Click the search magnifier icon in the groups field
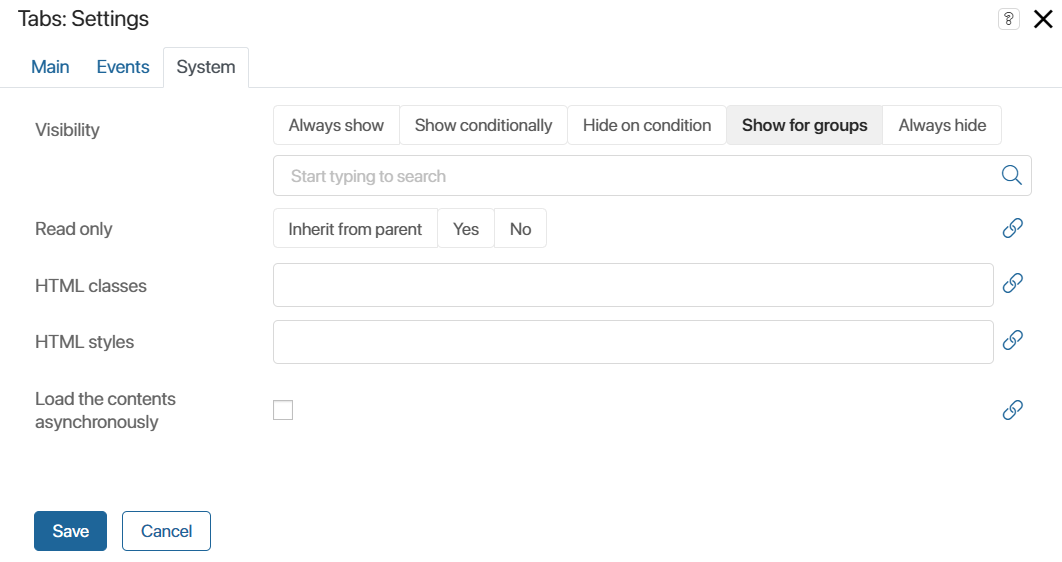 coord(1011,175)
